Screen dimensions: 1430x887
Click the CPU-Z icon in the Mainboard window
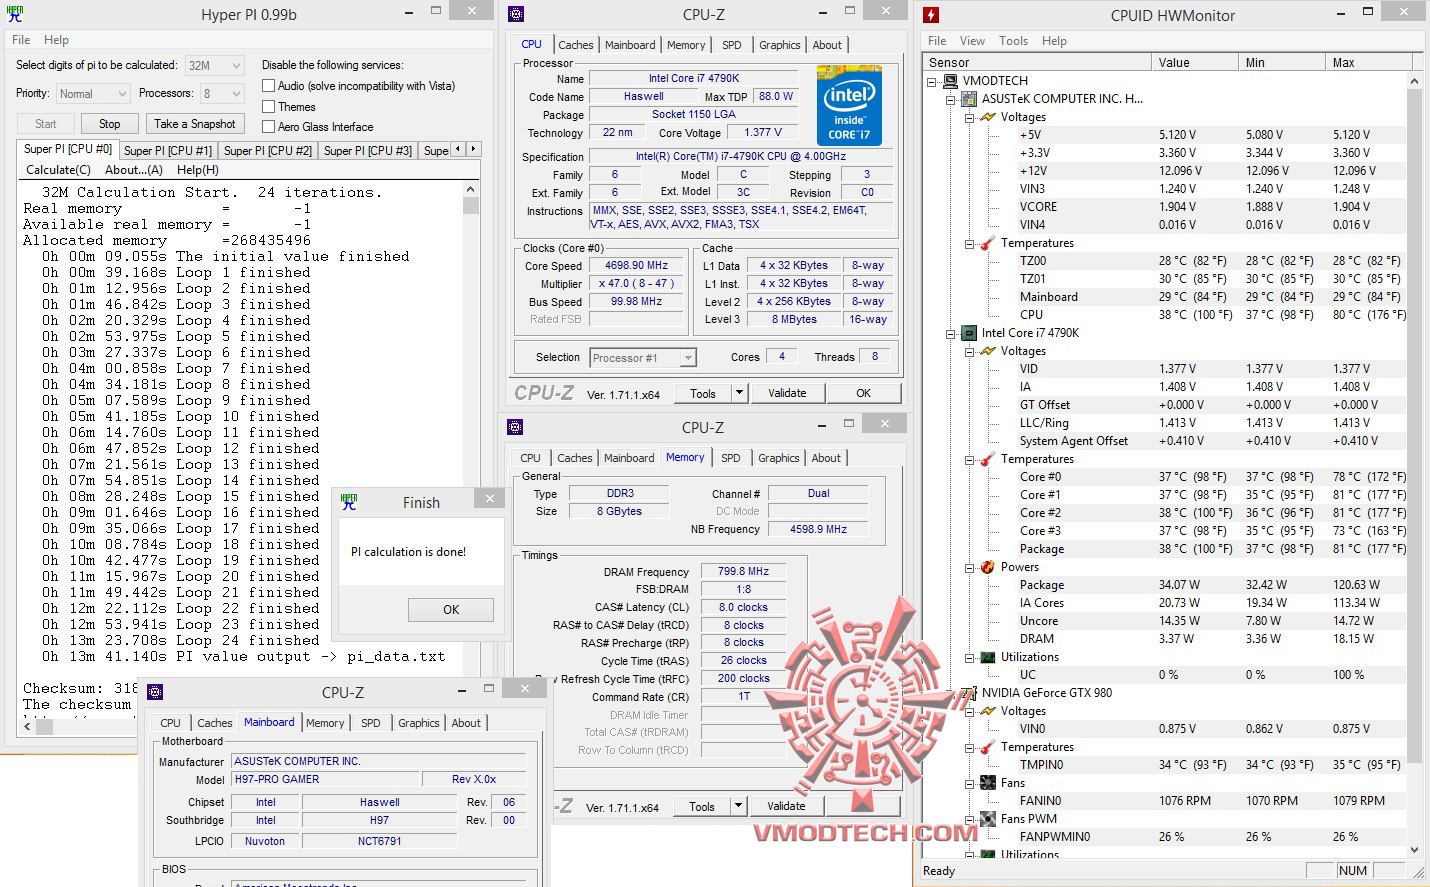point(155,692)
